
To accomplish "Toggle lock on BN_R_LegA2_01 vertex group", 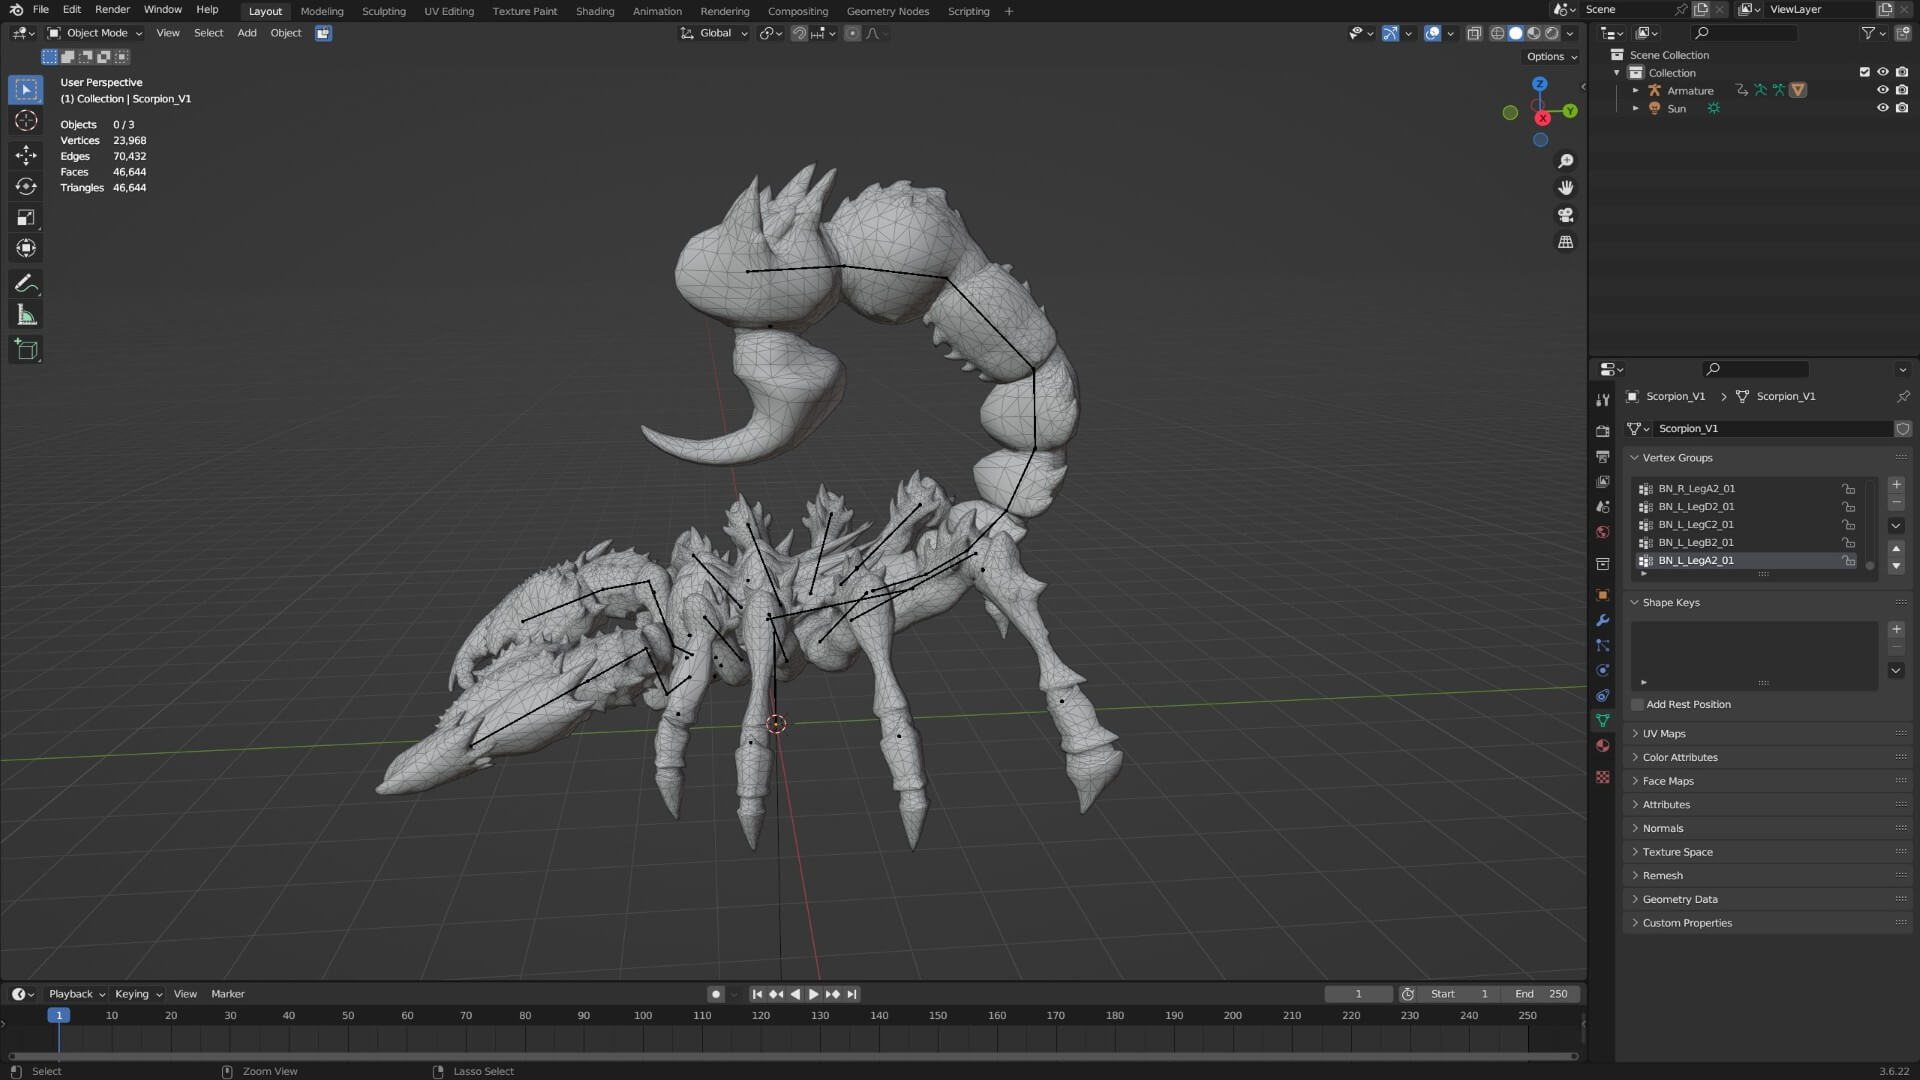I will click(x=1848, y=489).
